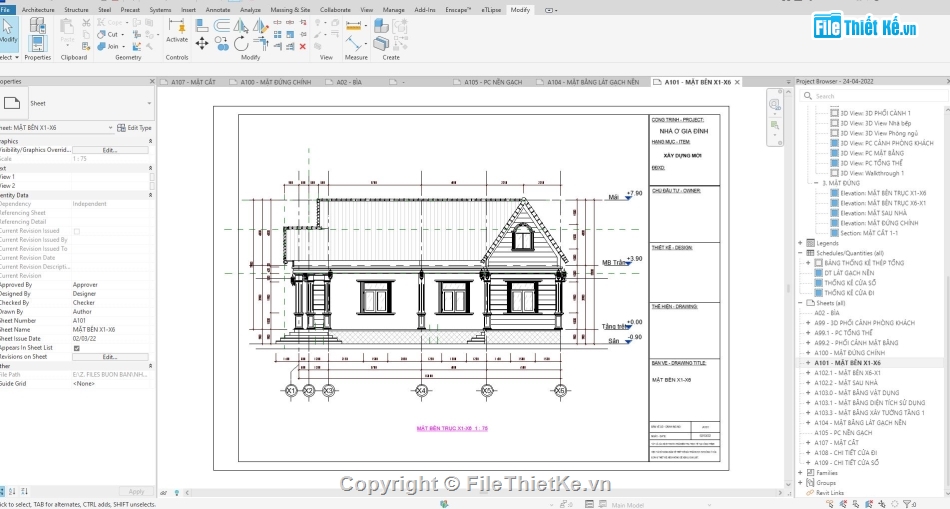Screen dimensions: 950x509
Task: Select Section: MẶT CẮT 1-1 in browser
Action: click(x=869, y=233)
